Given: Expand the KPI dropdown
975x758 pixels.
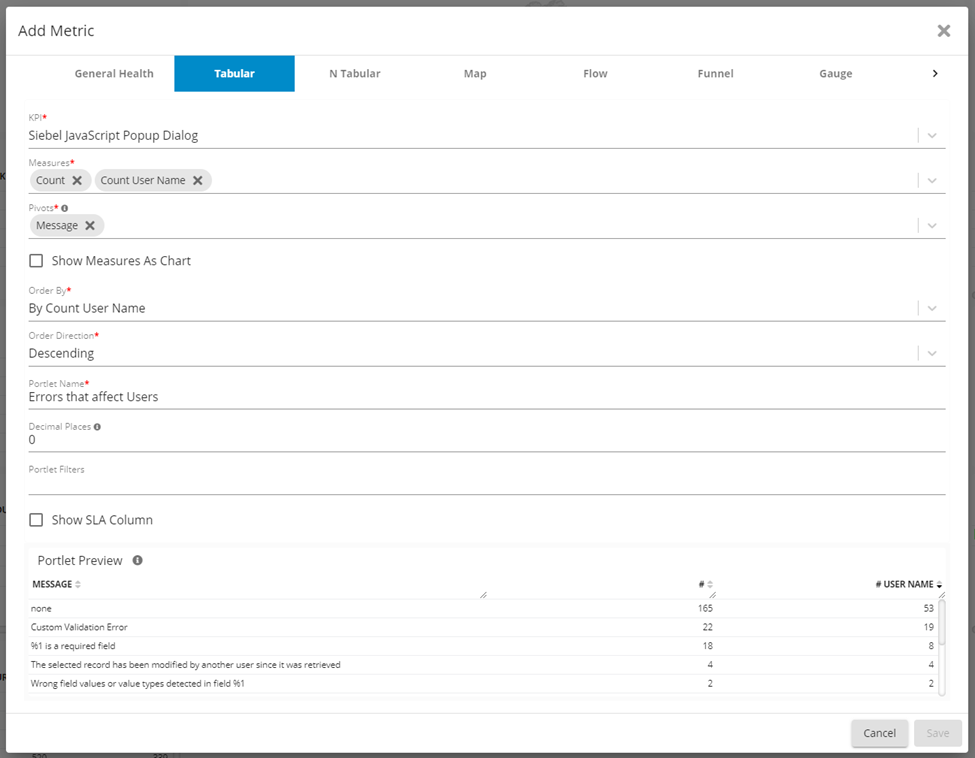Looking at the screenshot, I should tap(932, 135).
